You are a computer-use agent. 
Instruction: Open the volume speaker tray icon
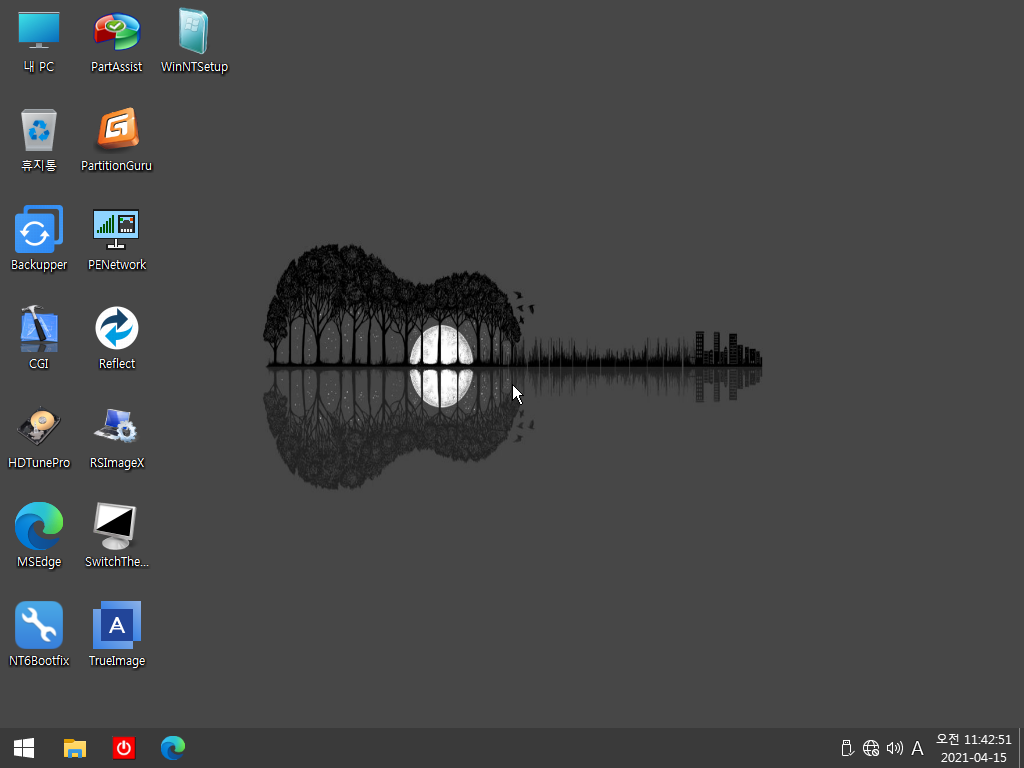(x=894, y=748)
